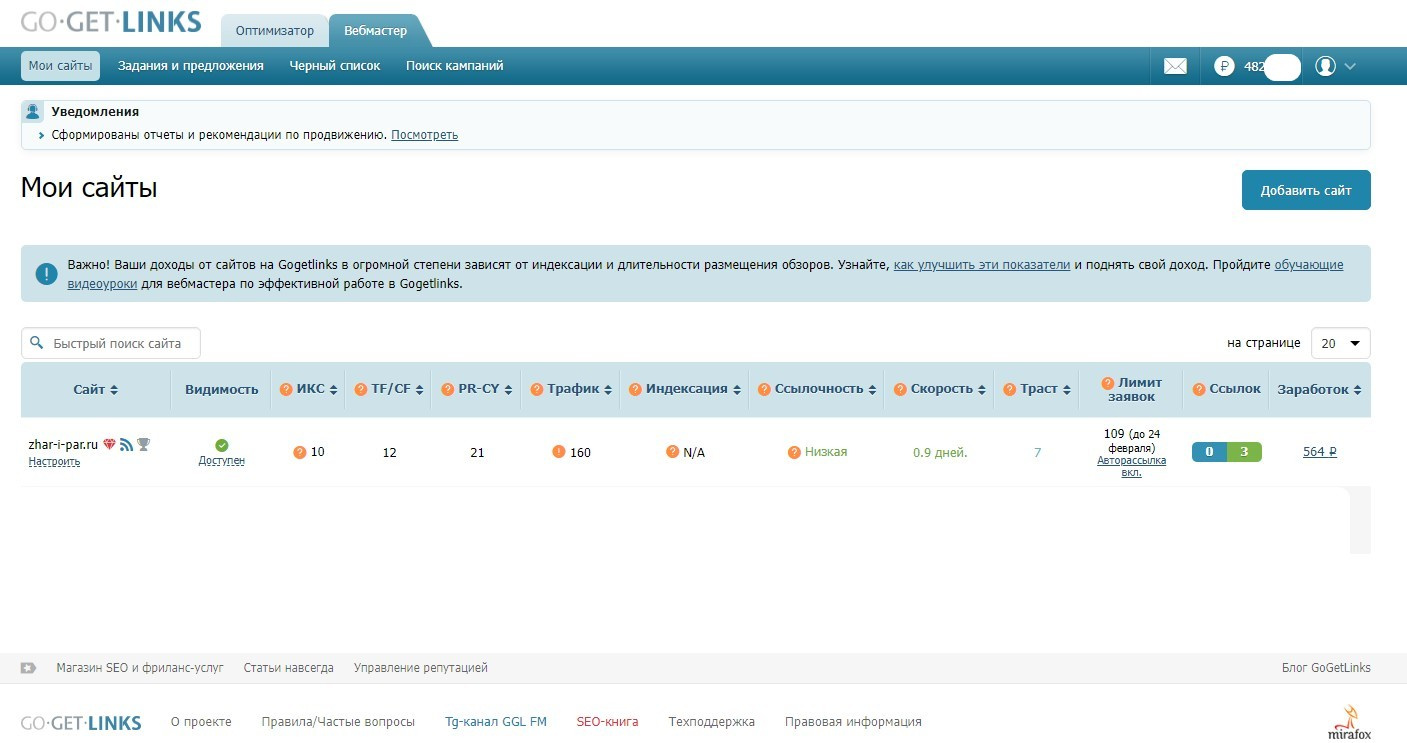
Task: Open the Мои сайты menu item
Action: click(61, 66)
